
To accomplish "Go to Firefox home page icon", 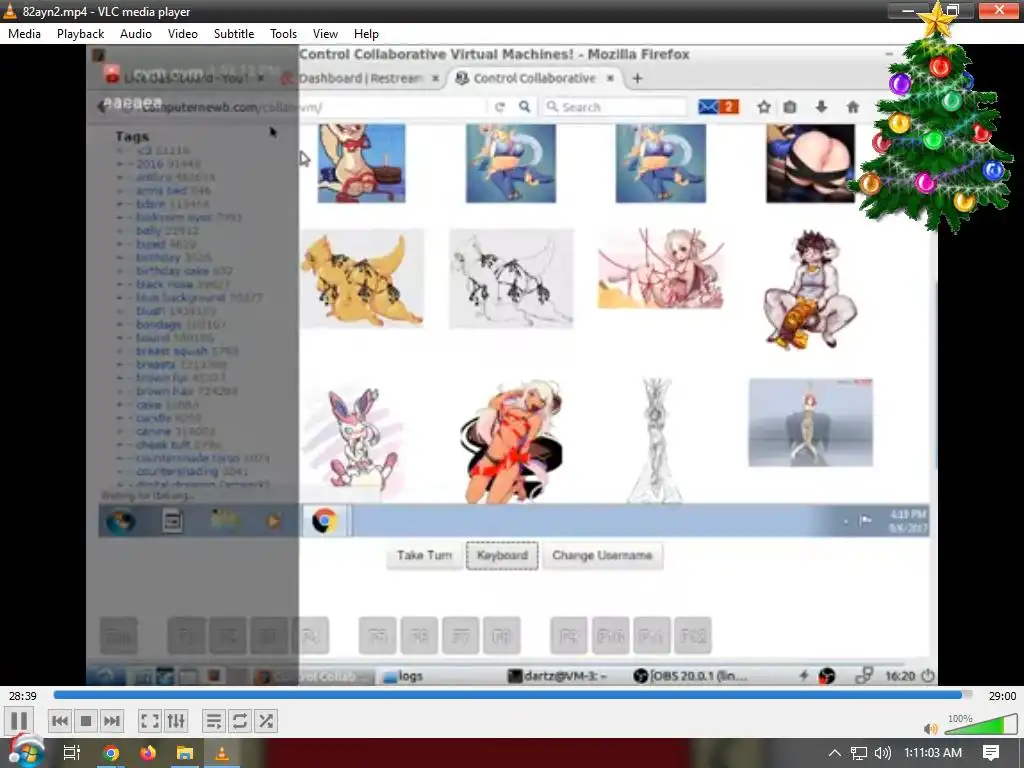I will click(x=853, y=106).
